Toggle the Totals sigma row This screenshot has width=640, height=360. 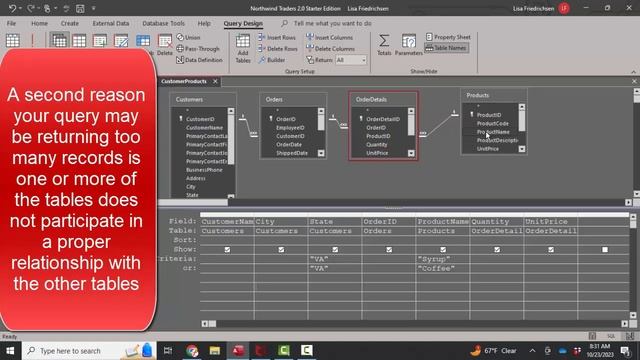384,44
